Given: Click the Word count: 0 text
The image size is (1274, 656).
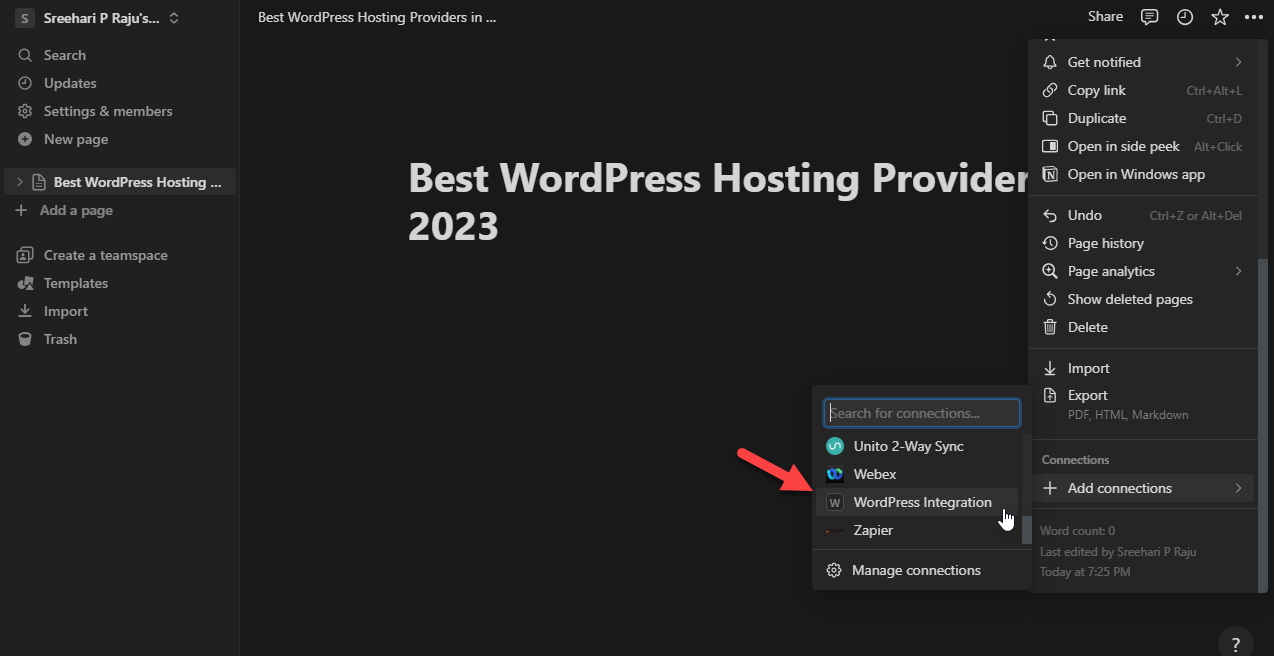Looking at the screenshot, I should click(x=1077, y=531).
